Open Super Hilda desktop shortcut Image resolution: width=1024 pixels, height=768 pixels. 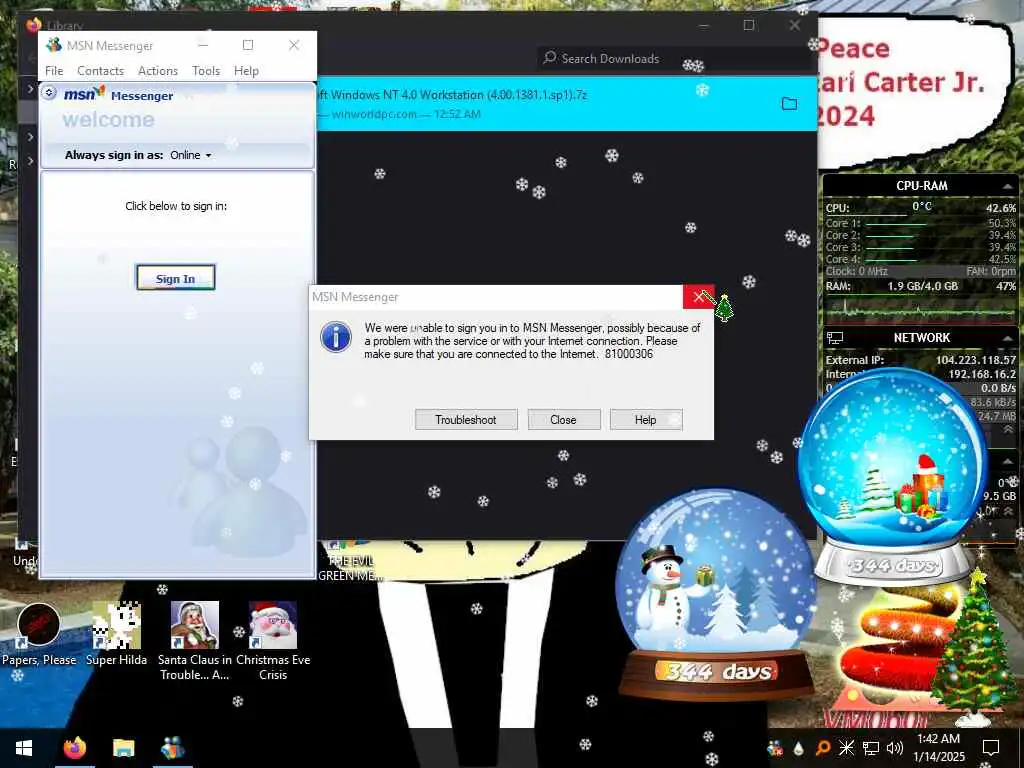click(x=116, y=634)
